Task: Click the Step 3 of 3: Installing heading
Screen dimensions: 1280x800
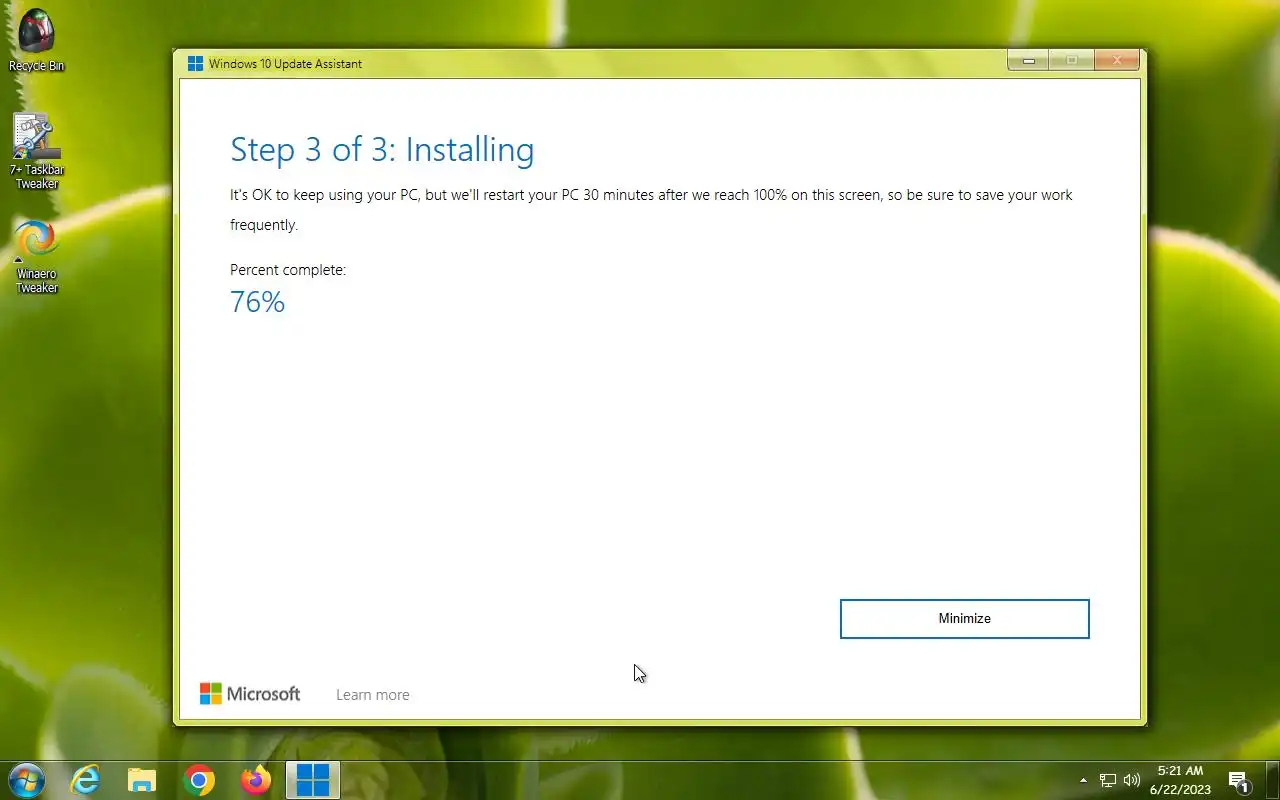Action: tap(382, 149)
